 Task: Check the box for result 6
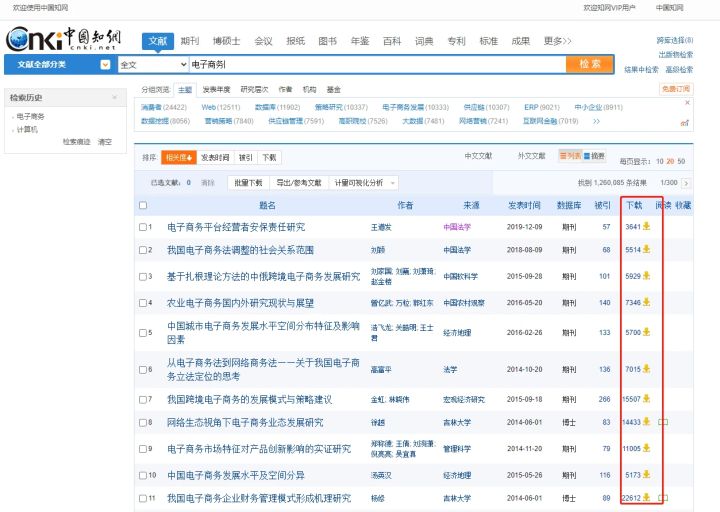coord(143,370)
